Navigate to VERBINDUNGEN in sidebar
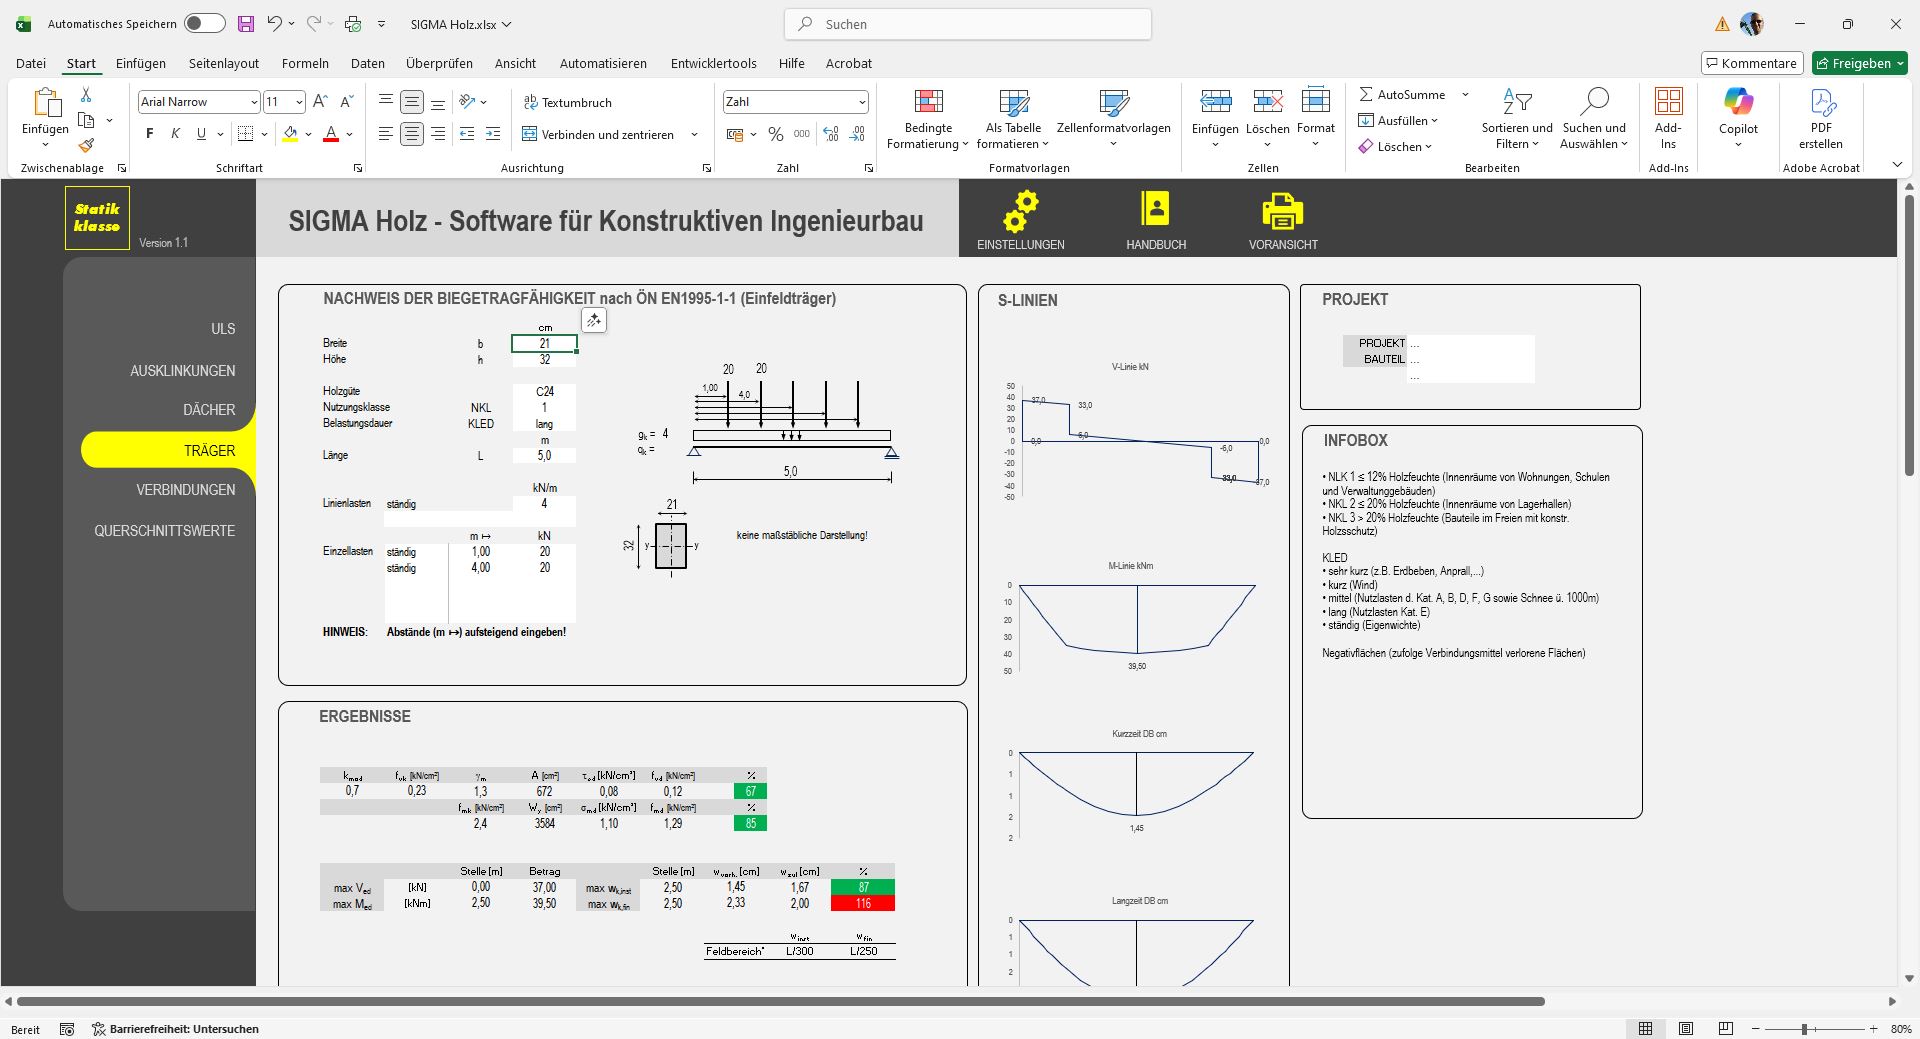This screenshot has width=1920, height=1039. click(186, 490)
